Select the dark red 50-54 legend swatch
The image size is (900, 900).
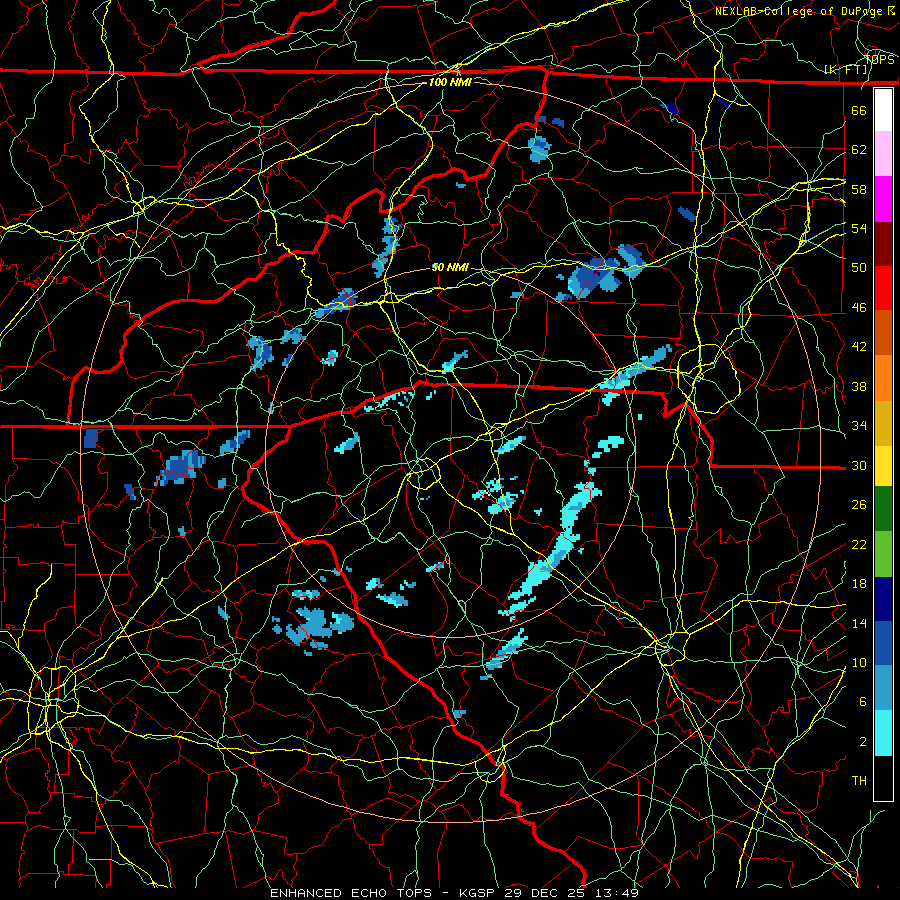tap(883, 244)
